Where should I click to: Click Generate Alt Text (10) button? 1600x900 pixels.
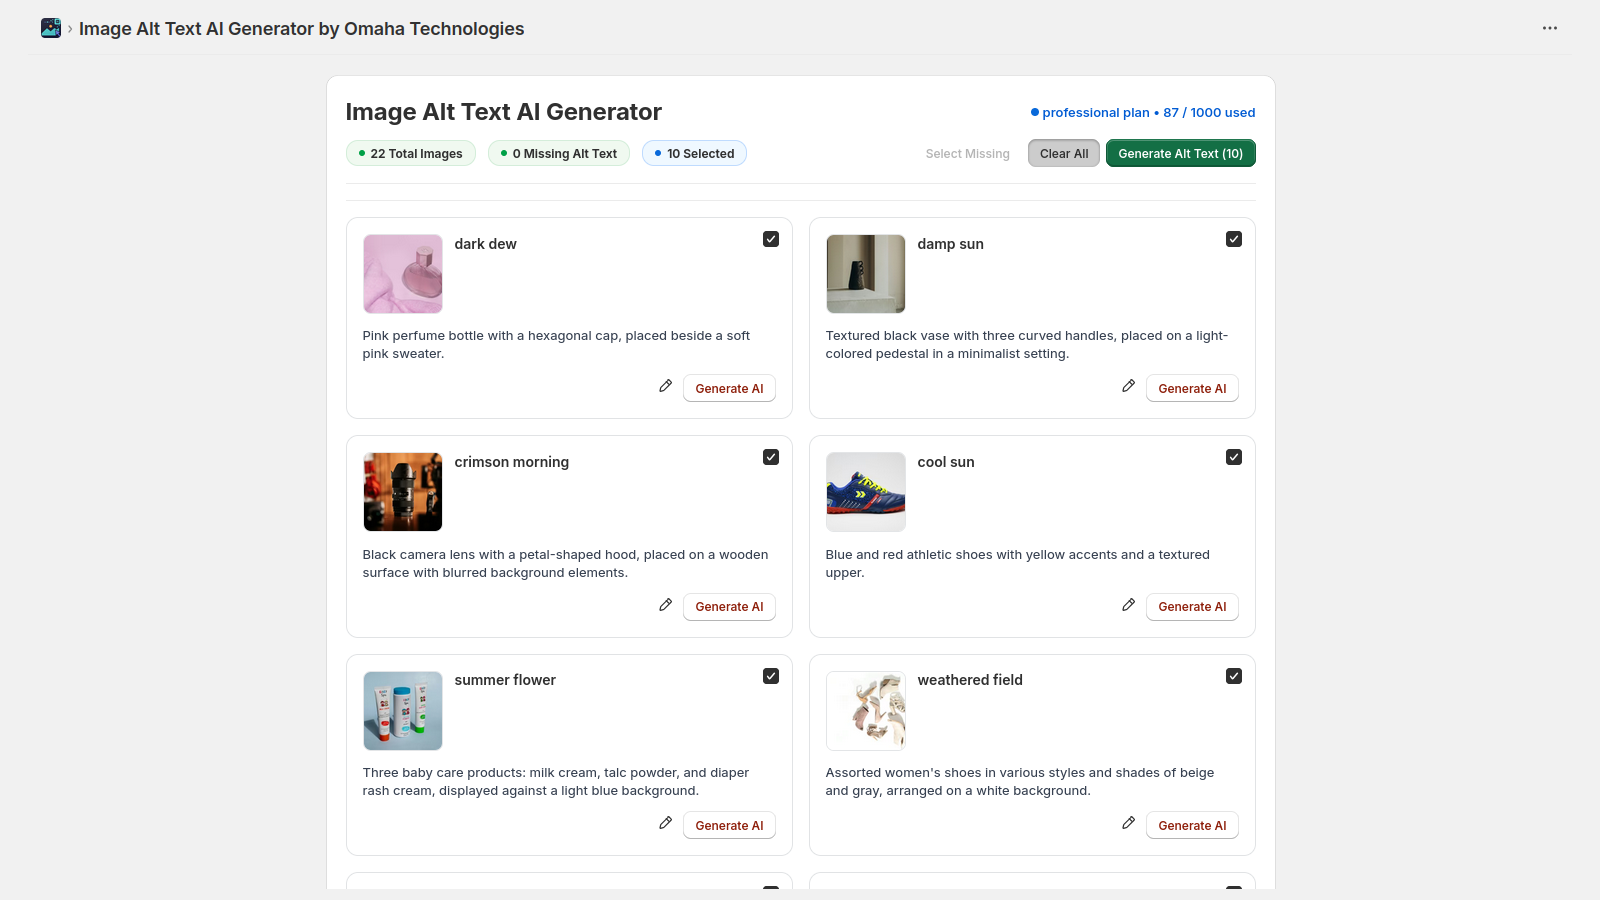1180,153
